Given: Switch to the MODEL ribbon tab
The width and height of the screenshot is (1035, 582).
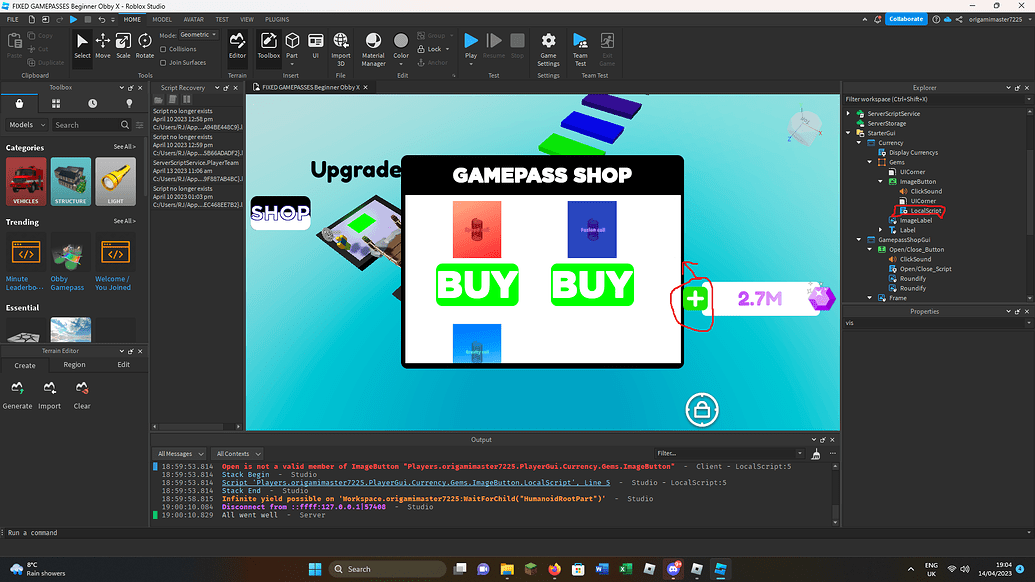Looking at the screenshot, I should click(x=164, y=18).
